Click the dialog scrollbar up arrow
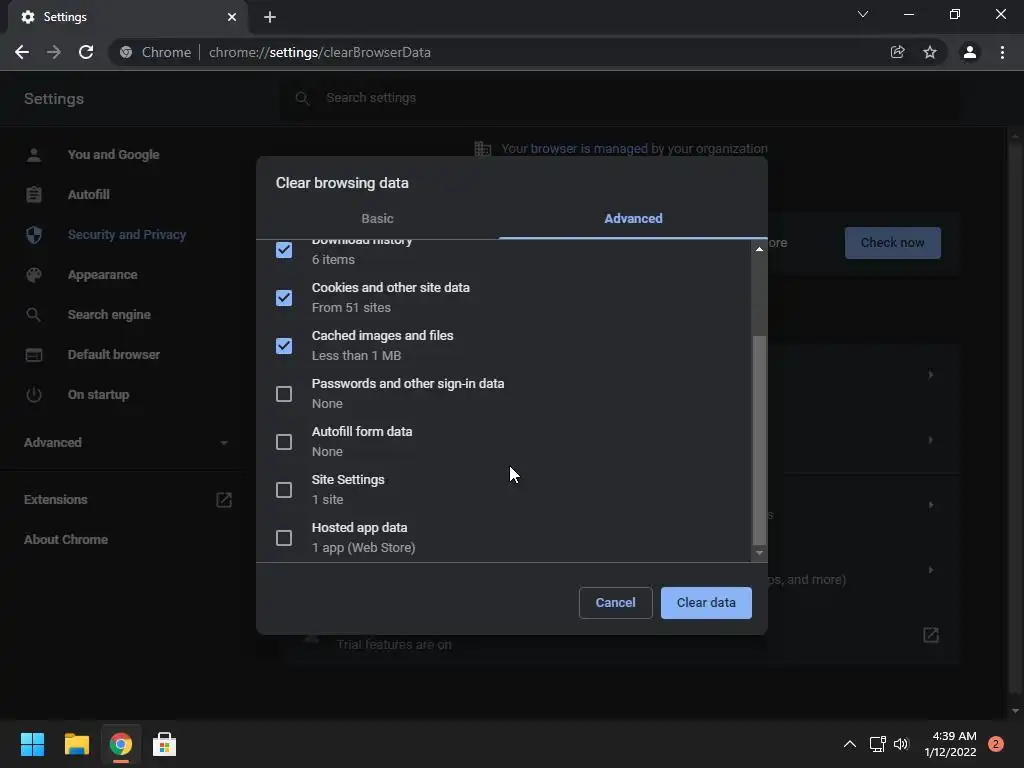The width and height of the screenshot is (1024, 768). [x=759, y=249]
